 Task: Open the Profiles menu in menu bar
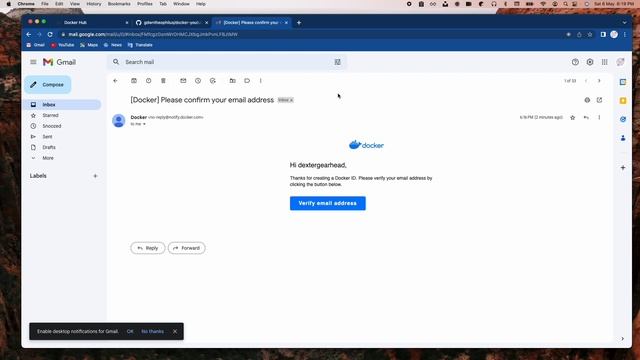144,4
